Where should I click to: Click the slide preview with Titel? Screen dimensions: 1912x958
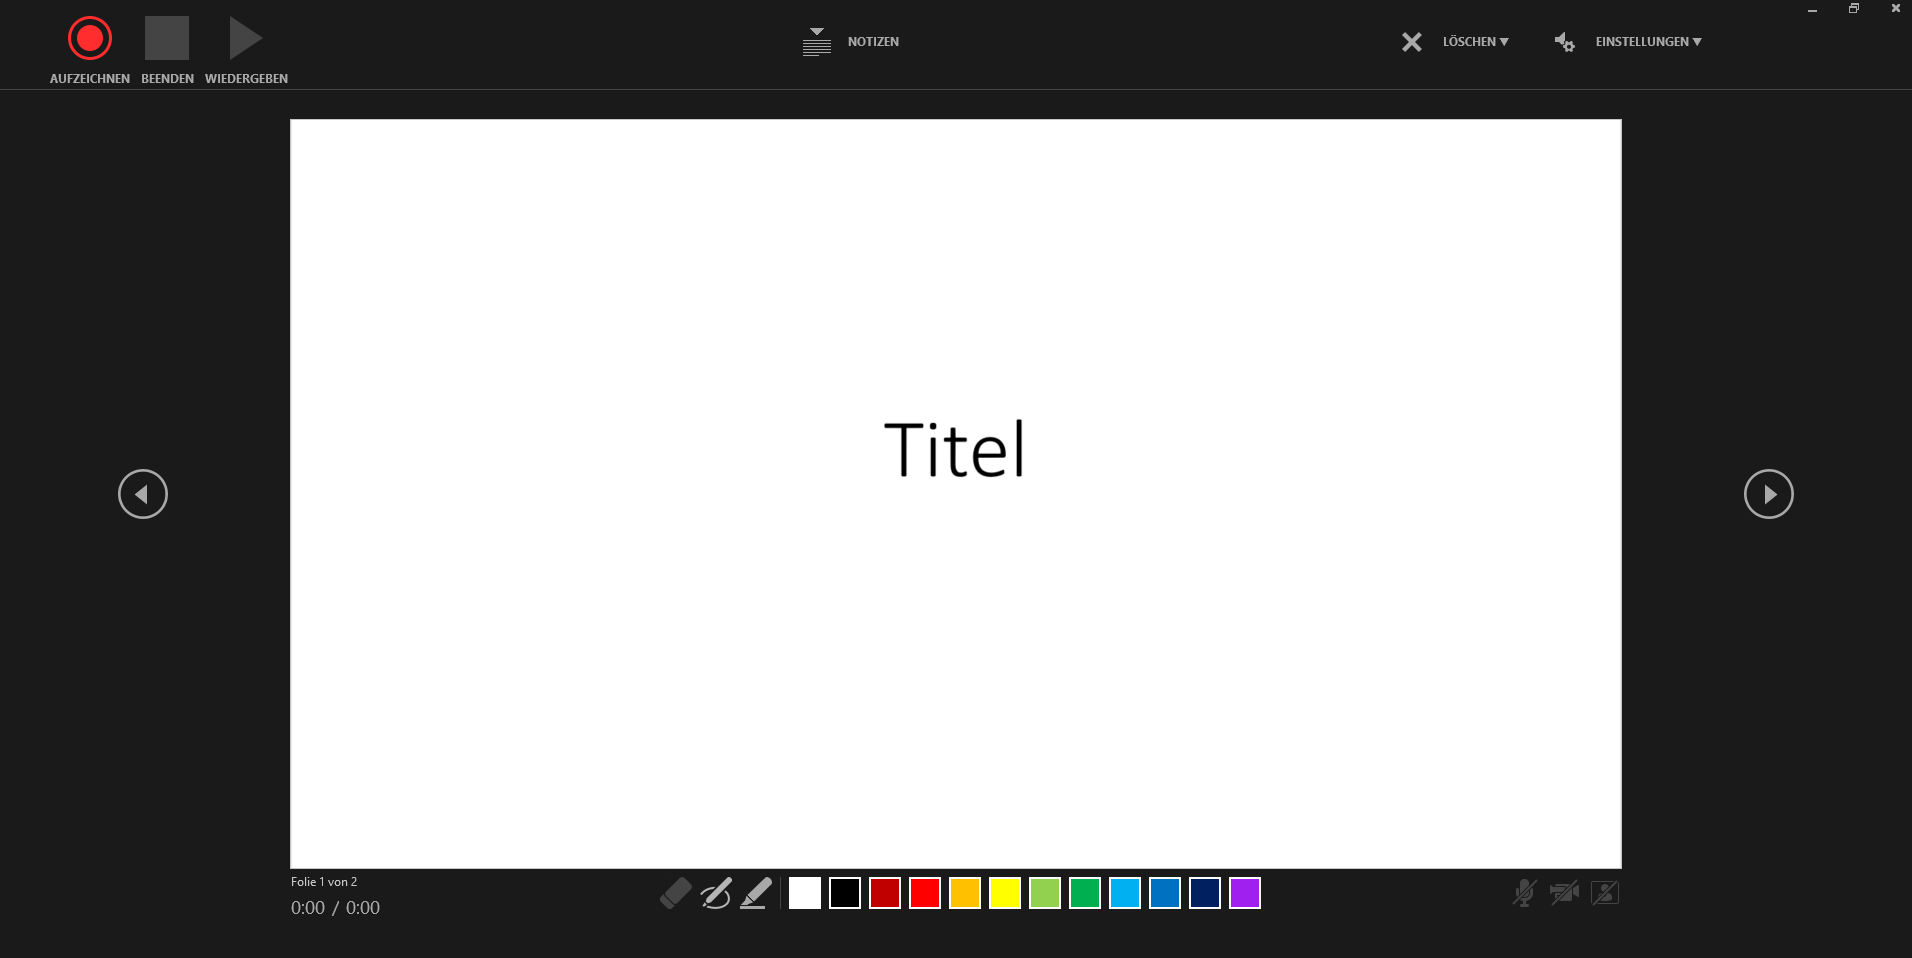pyautogui.click(x=956, y=494)
